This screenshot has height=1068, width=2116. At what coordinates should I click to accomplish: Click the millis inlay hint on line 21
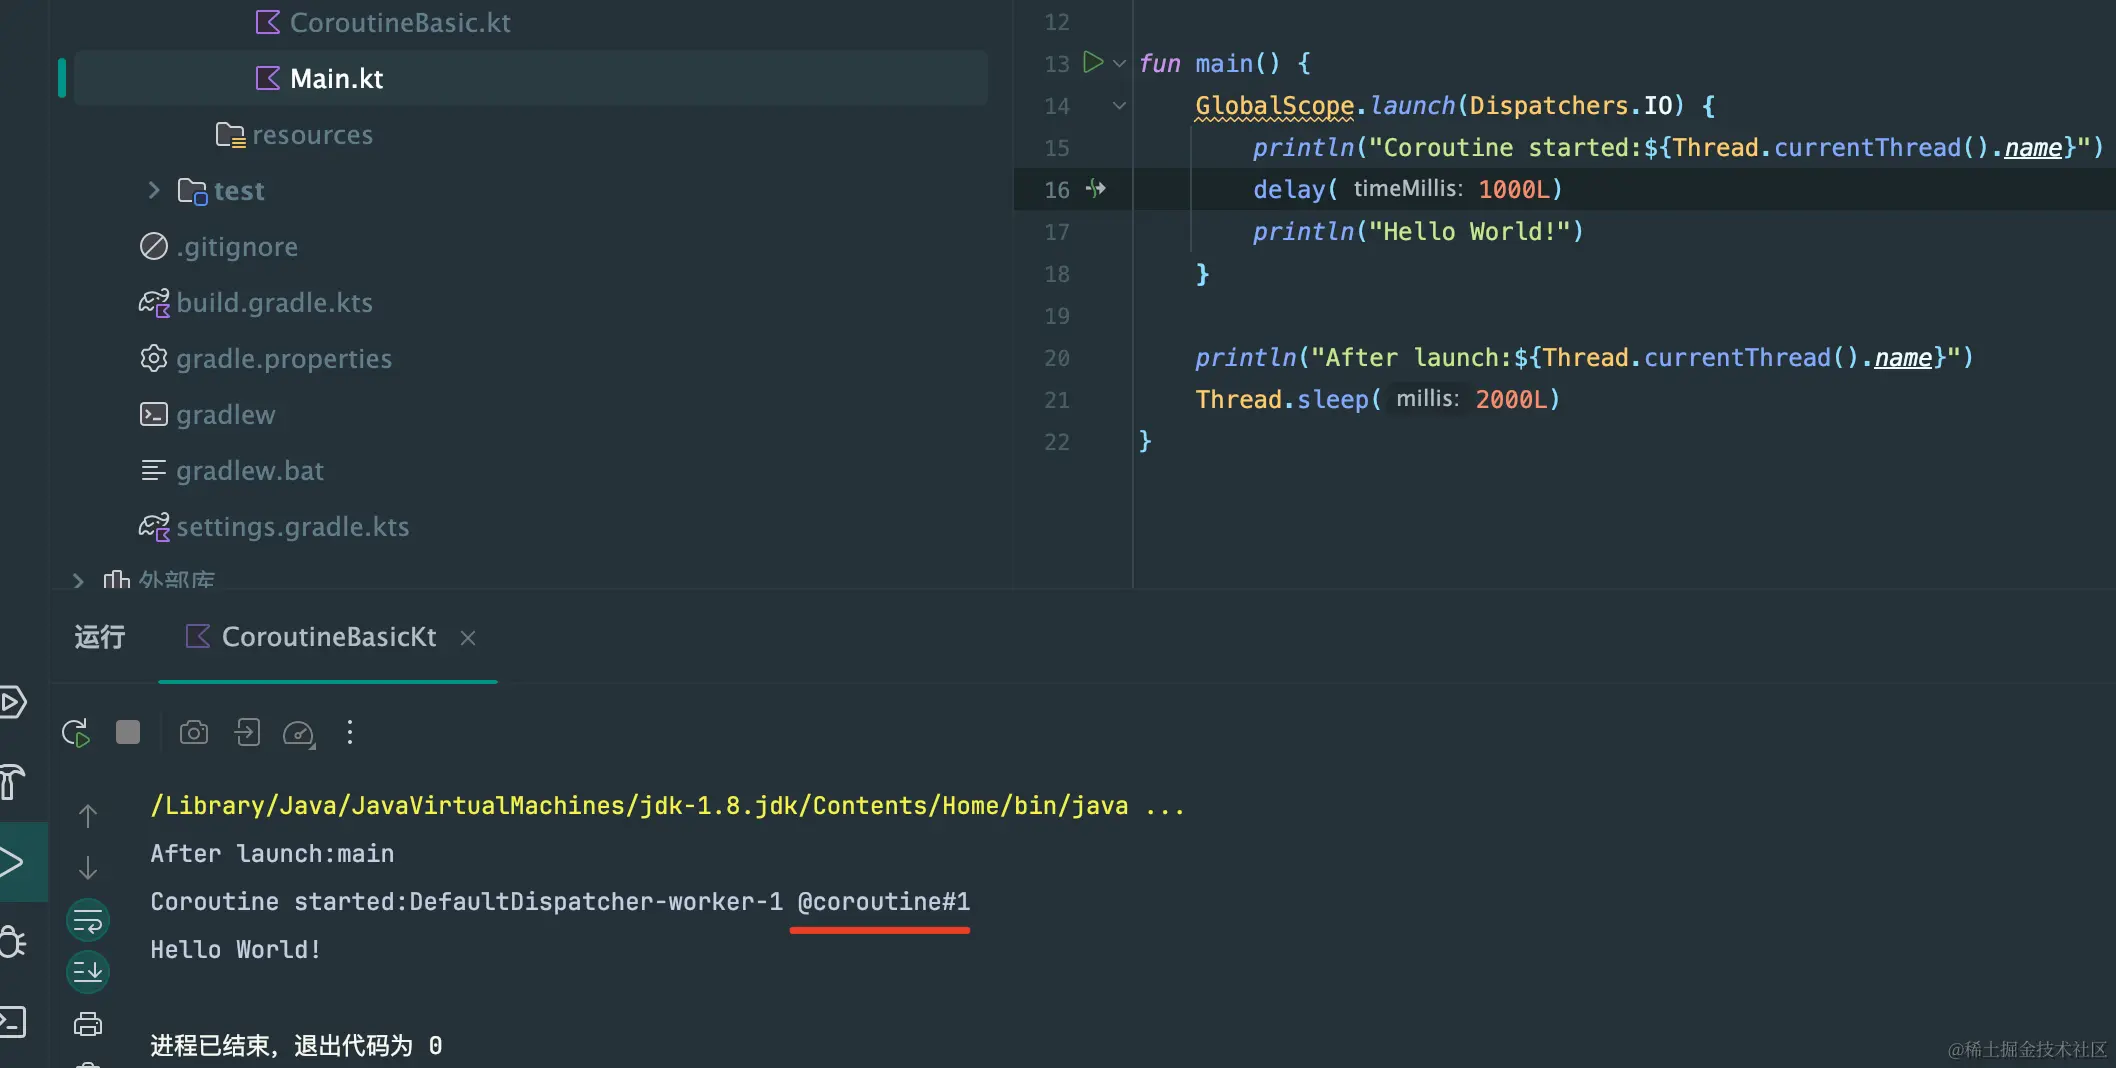pyautogui.click(x=1428, y=398)
